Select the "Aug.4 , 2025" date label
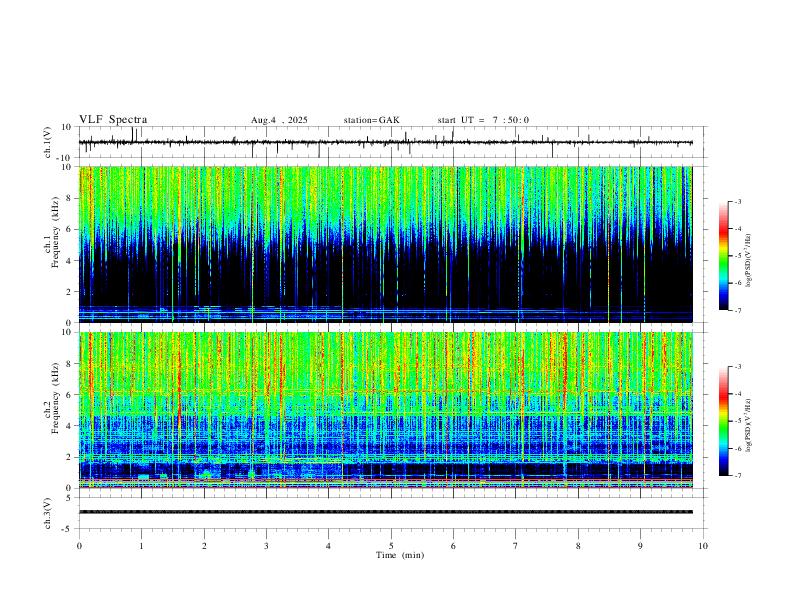This screenshot has height=612, width=792. [x=279, y=120]
